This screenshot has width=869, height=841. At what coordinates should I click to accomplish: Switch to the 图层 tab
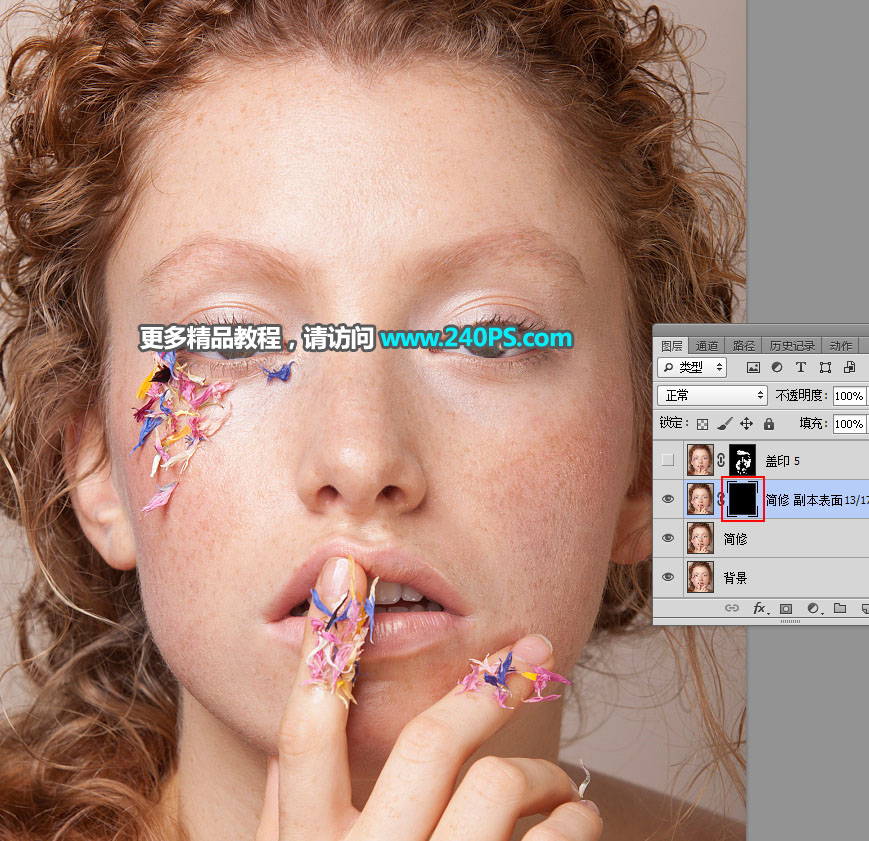[x=672, y=346]
